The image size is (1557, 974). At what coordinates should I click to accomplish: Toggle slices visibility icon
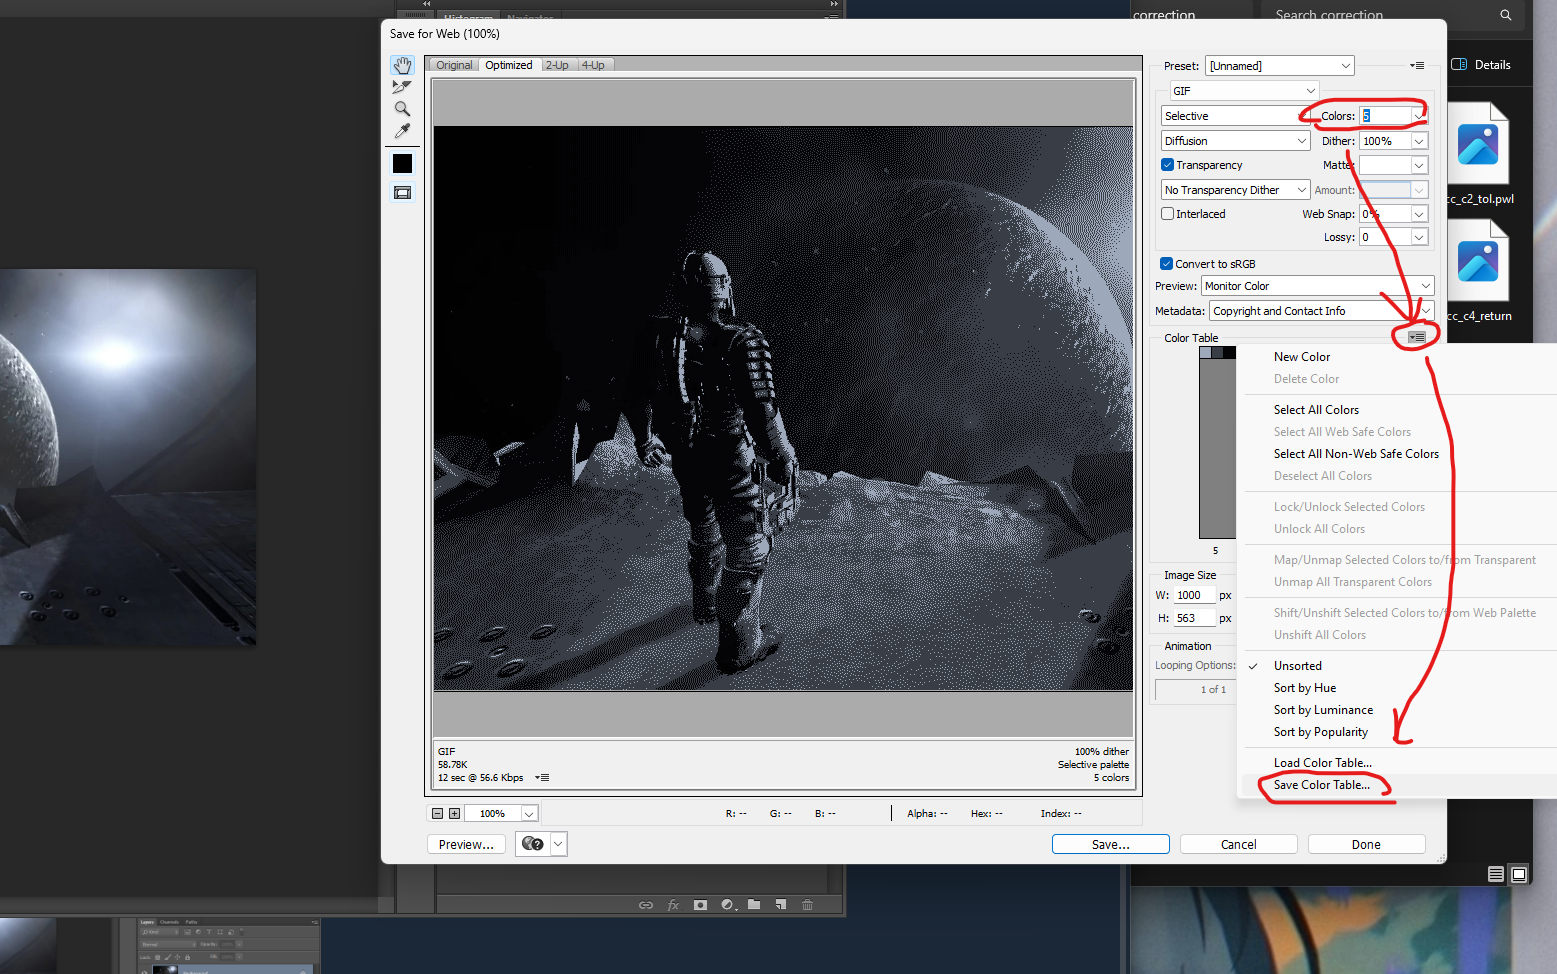click(x=402, y=193)
